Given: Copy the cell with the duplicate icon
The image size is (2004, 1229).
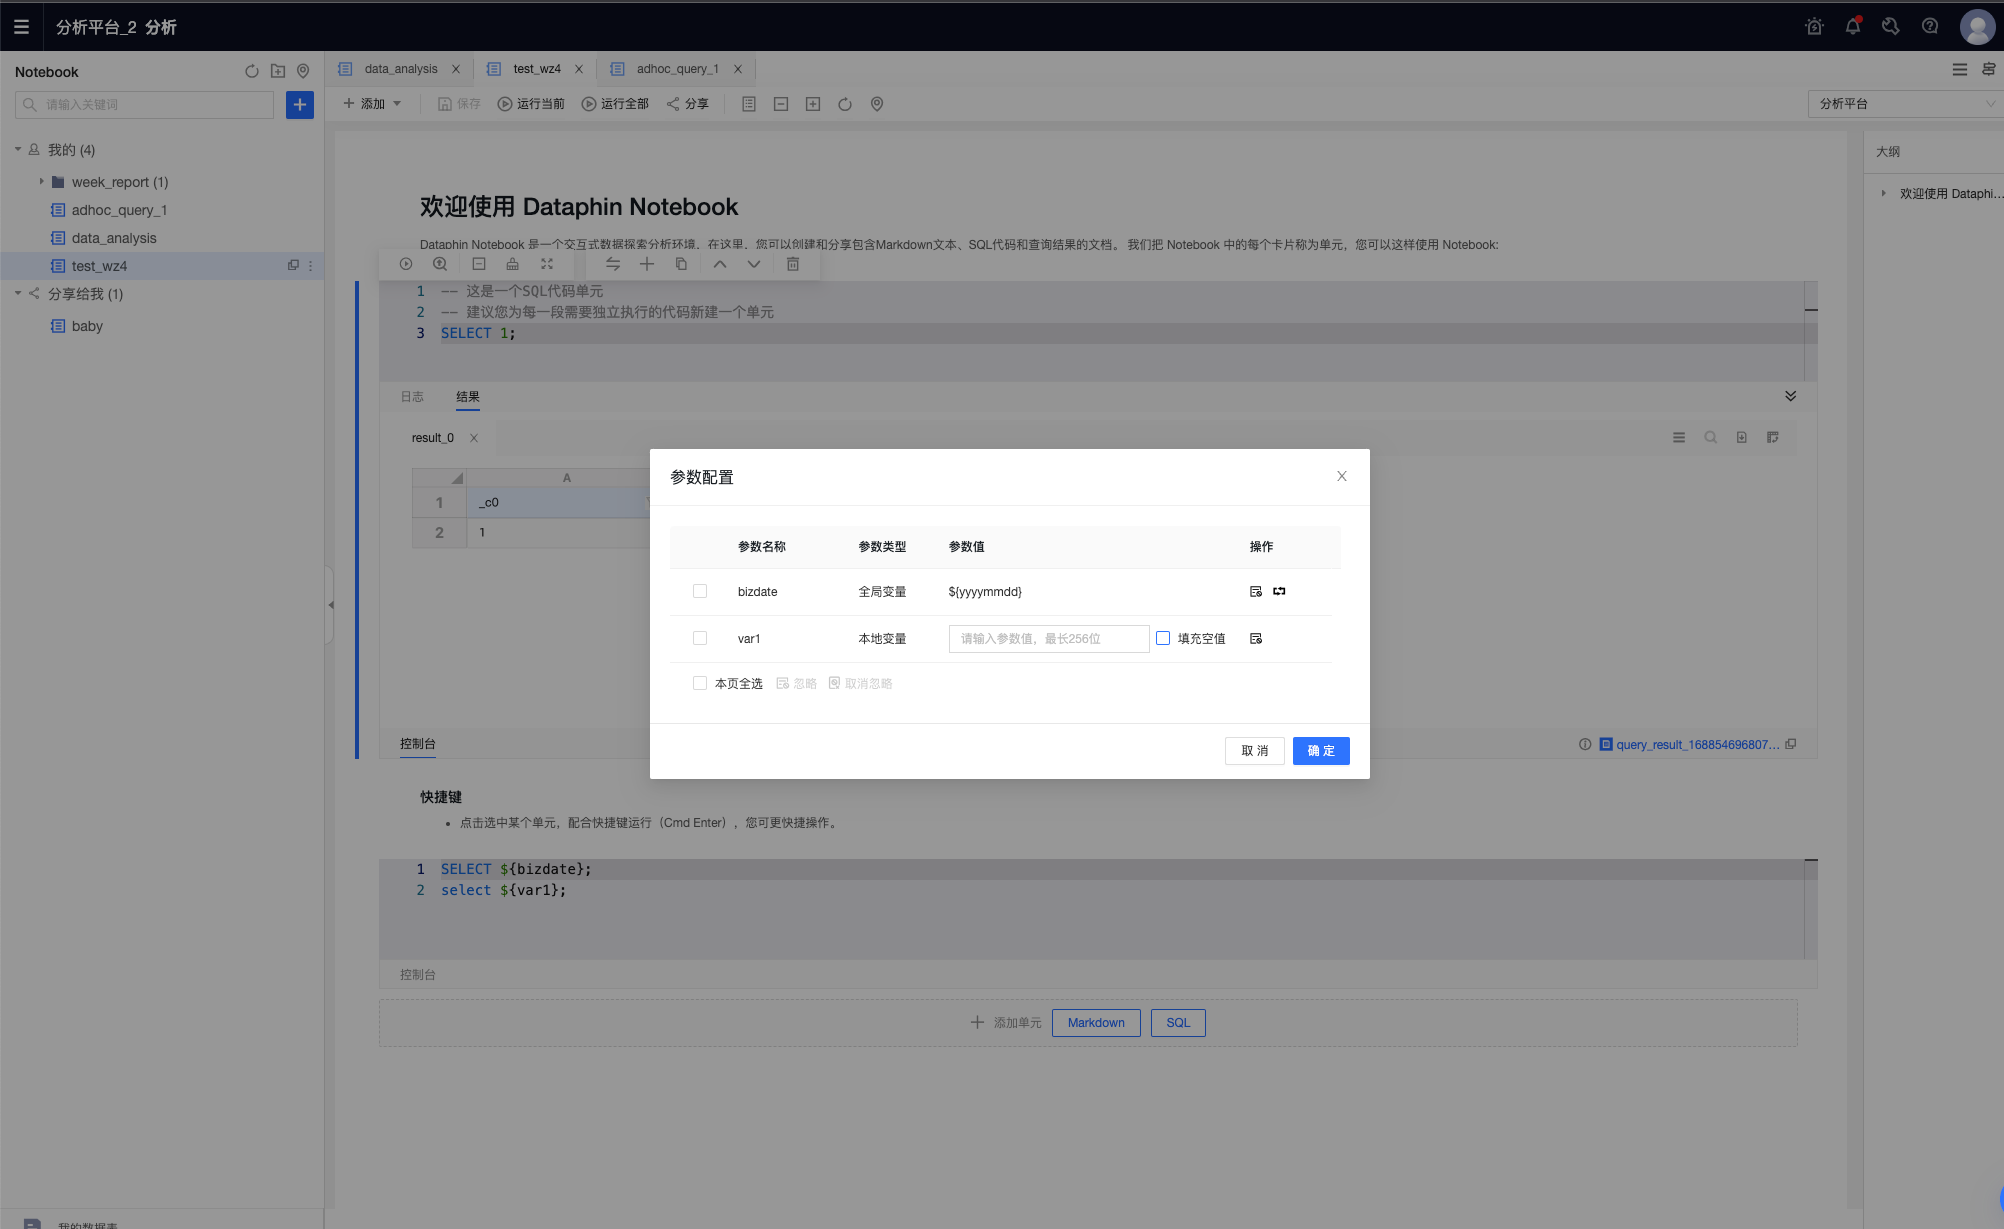Looking at the screenshot, I should click(681, 264).
